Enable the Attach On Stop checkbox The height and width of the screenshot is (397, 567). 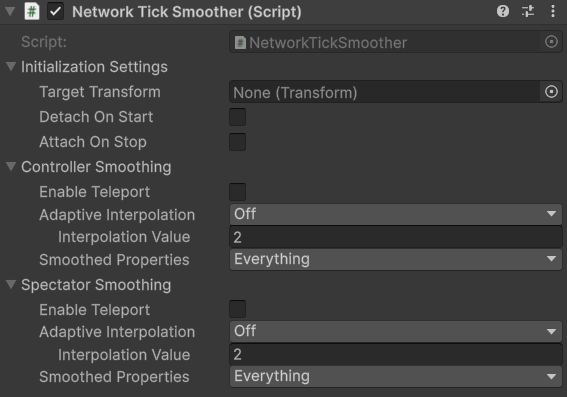coord(238,142)
